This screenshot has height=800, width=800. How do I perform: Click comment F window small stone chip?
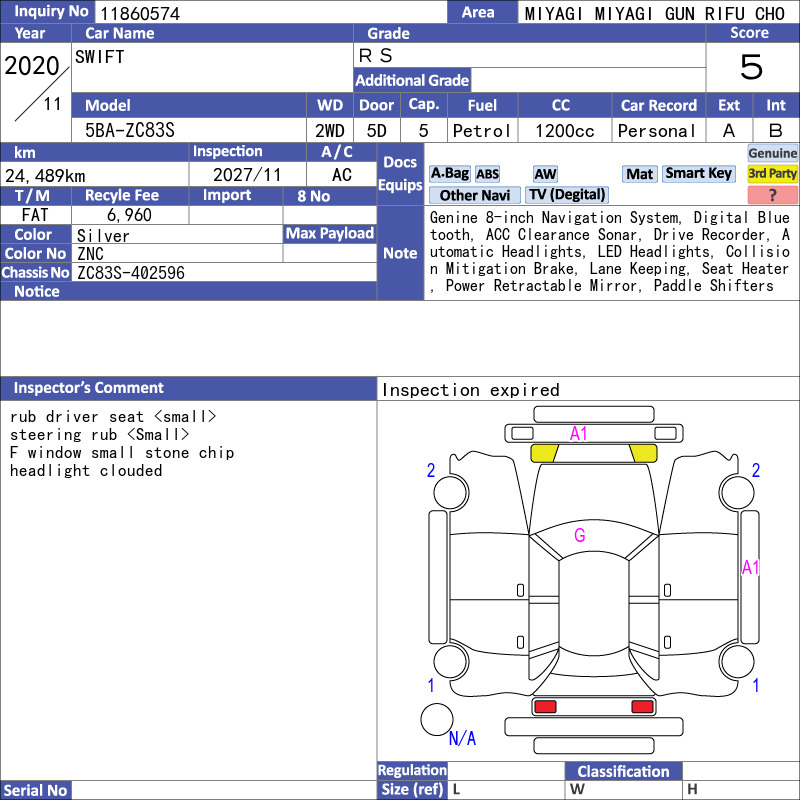[122, 453]
